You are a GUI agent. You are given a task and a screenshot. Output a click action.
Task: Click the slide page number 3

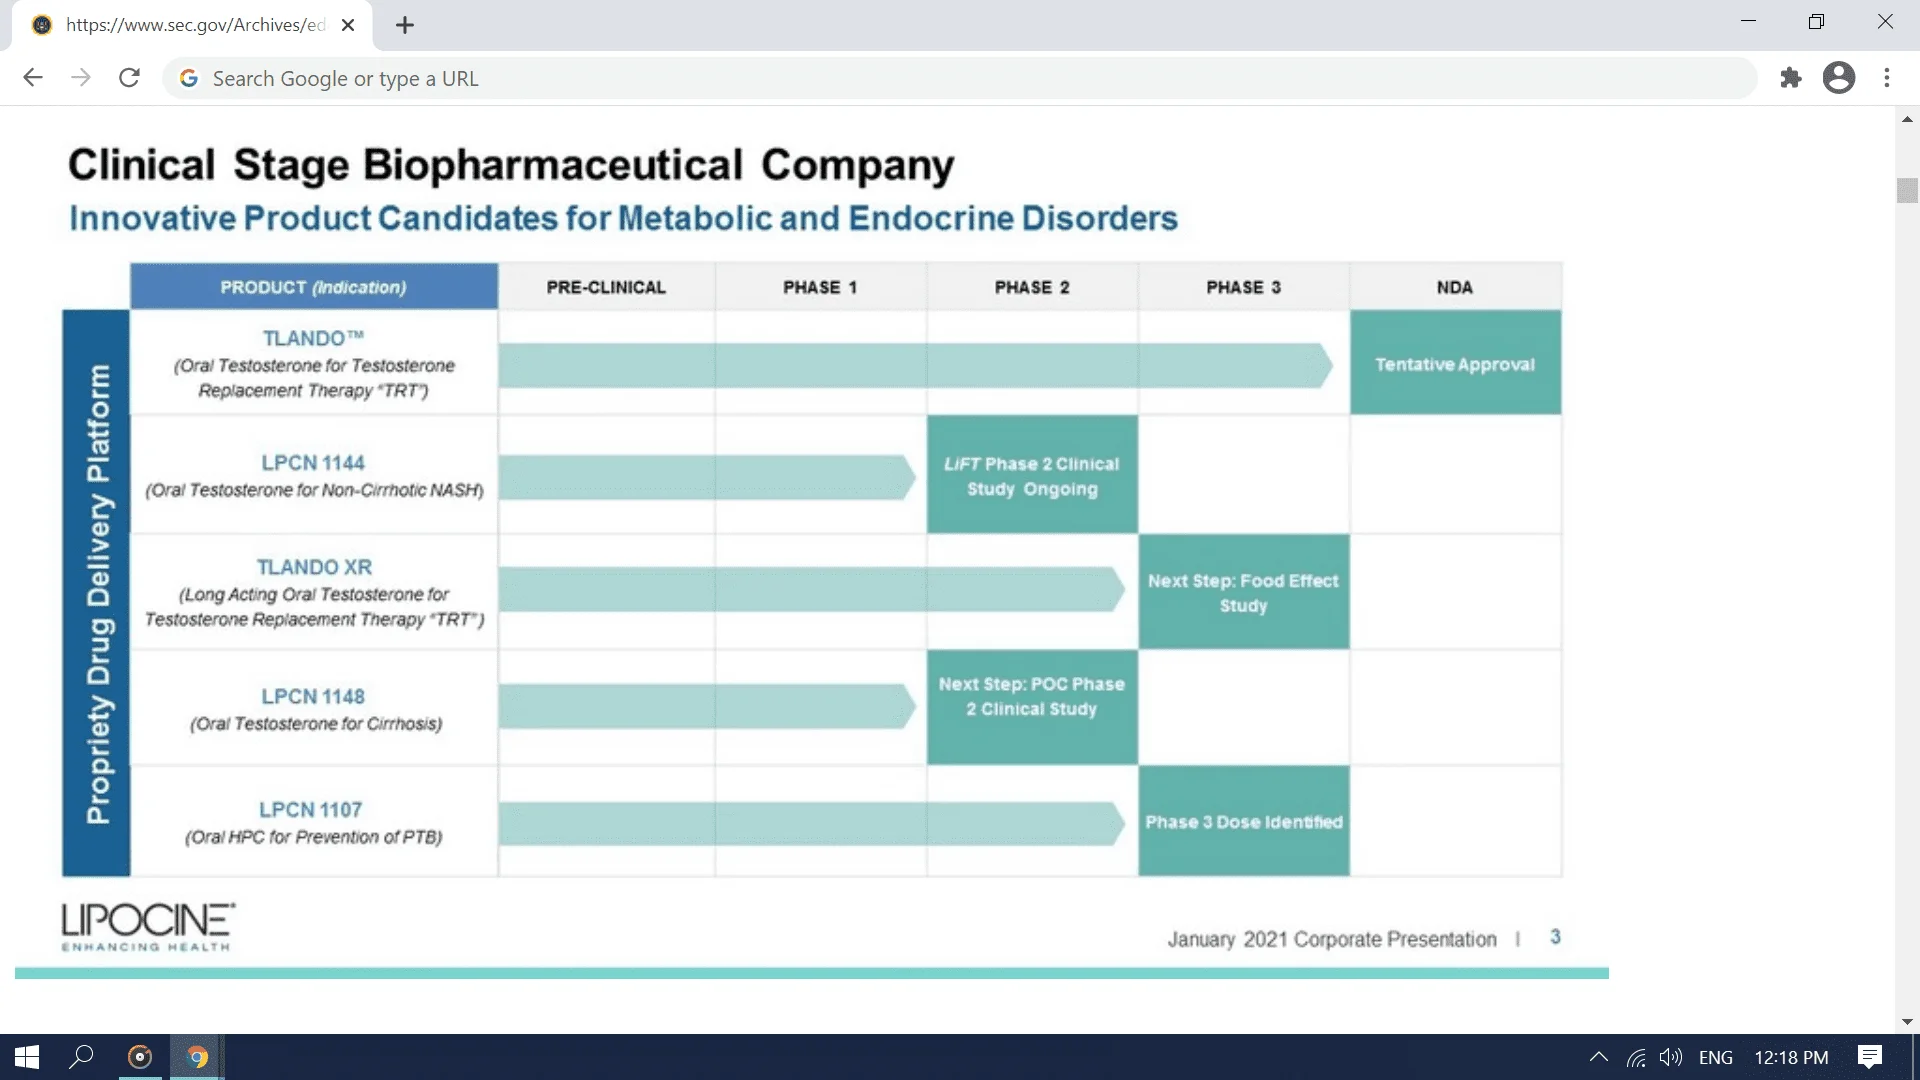tap(1555, 937)
